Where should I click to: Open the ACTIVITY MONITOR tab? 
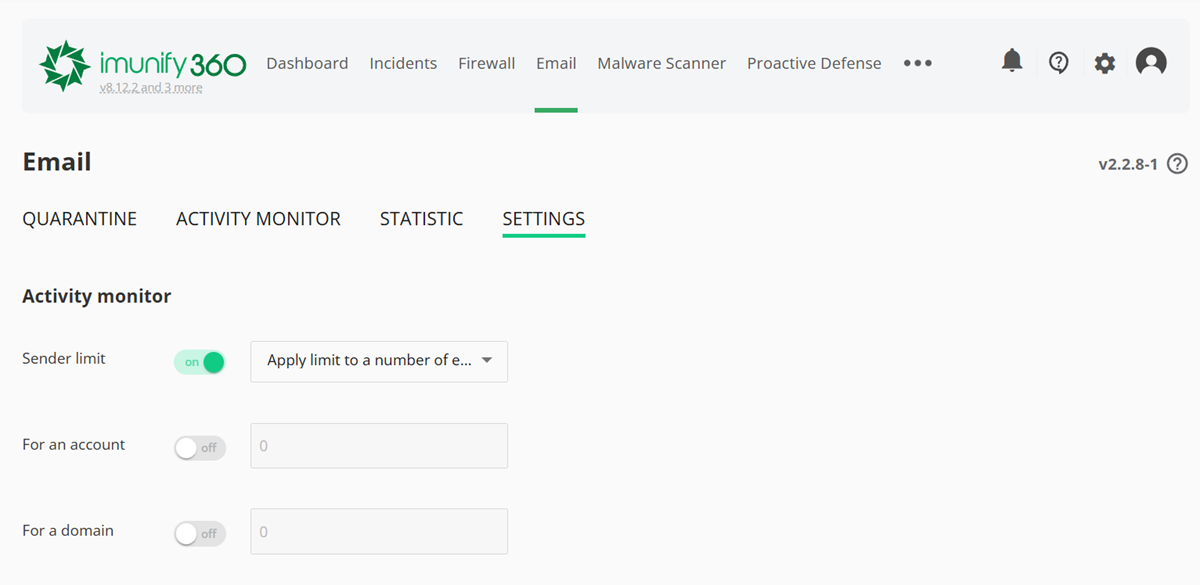258,218
